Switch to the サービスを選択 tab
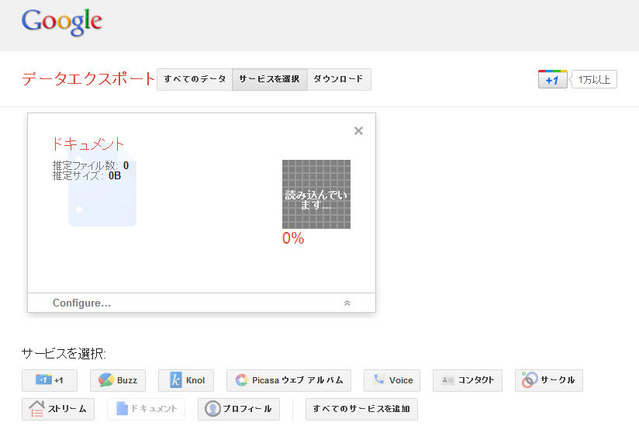The width and height of the screenshot is (639, 426). tap(270, 79)
